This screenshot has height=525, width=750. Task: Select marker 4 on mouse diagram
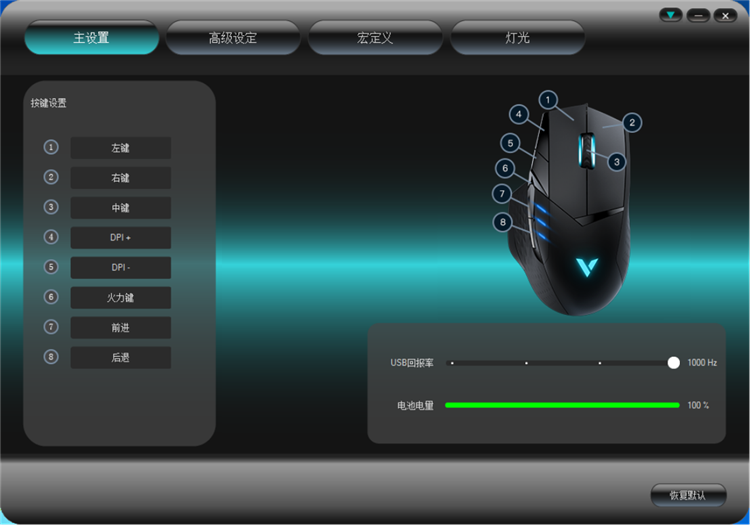518,114
